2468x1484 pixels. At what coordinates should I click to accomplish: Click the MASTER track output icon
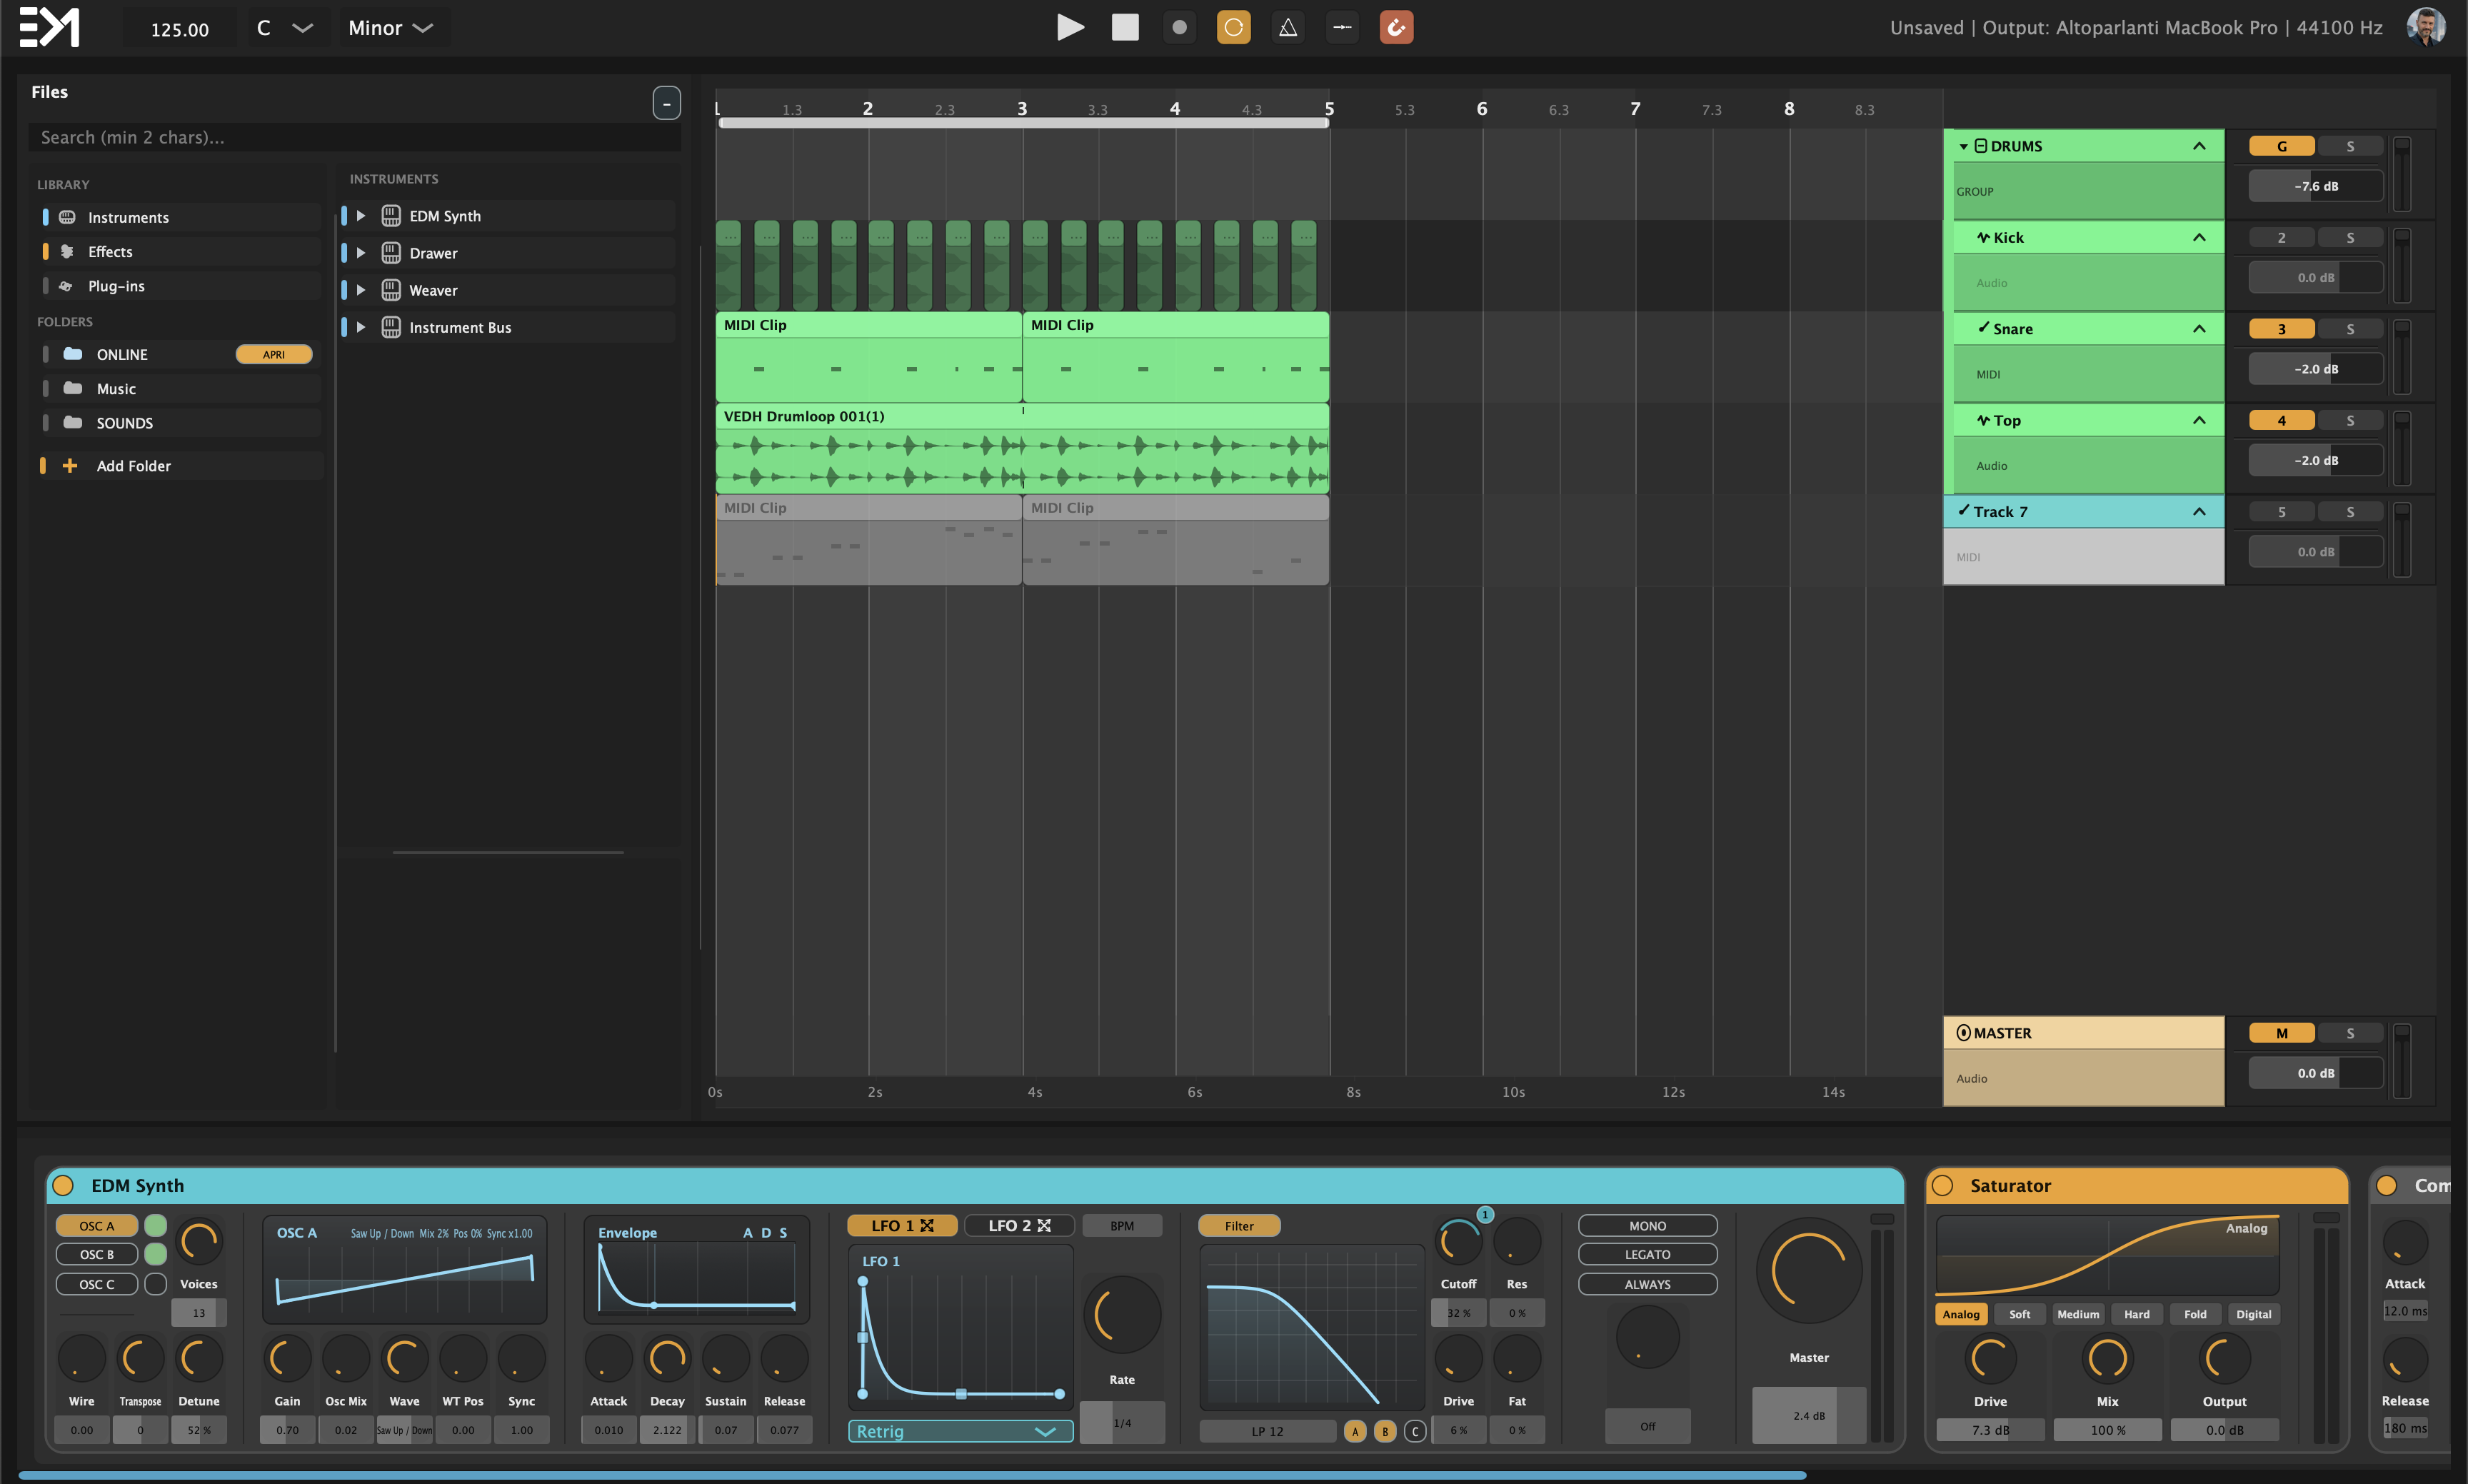point(1963,1033)
